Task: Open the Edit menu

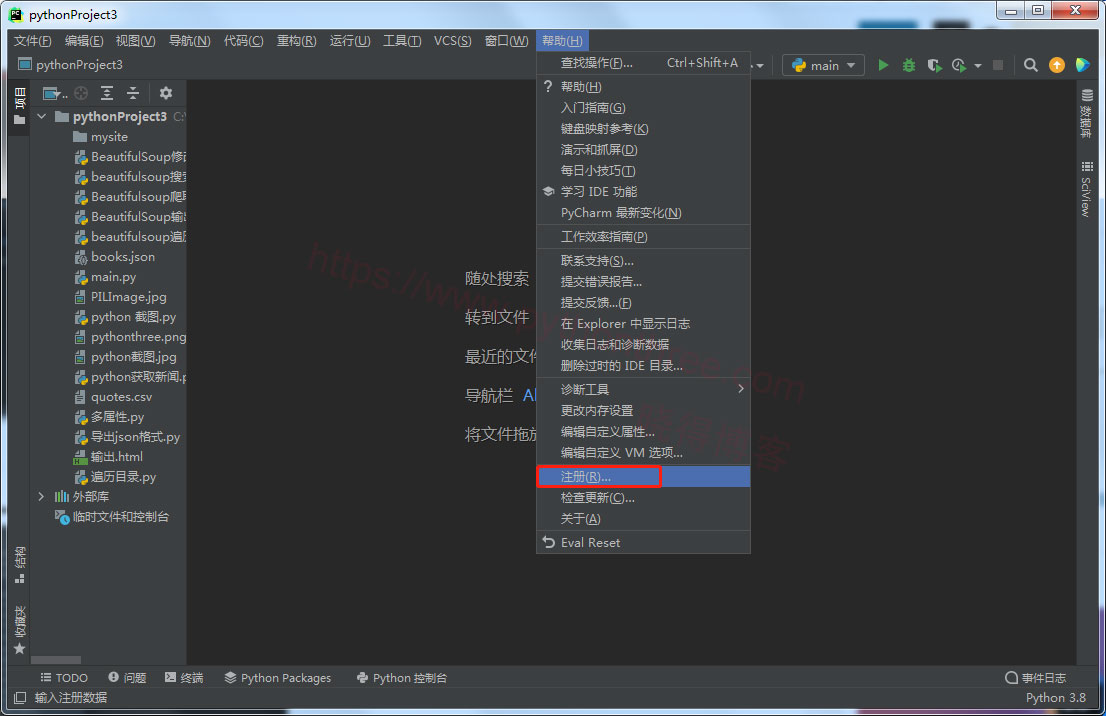Action: [x=84, y=41]
